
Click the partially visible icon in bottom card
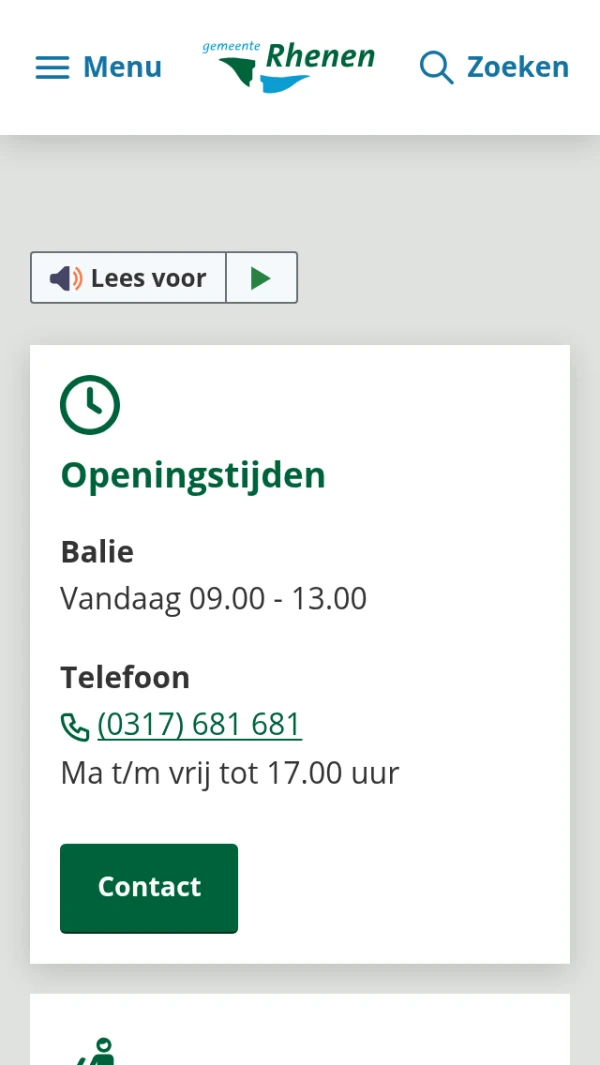point(96,1052)
